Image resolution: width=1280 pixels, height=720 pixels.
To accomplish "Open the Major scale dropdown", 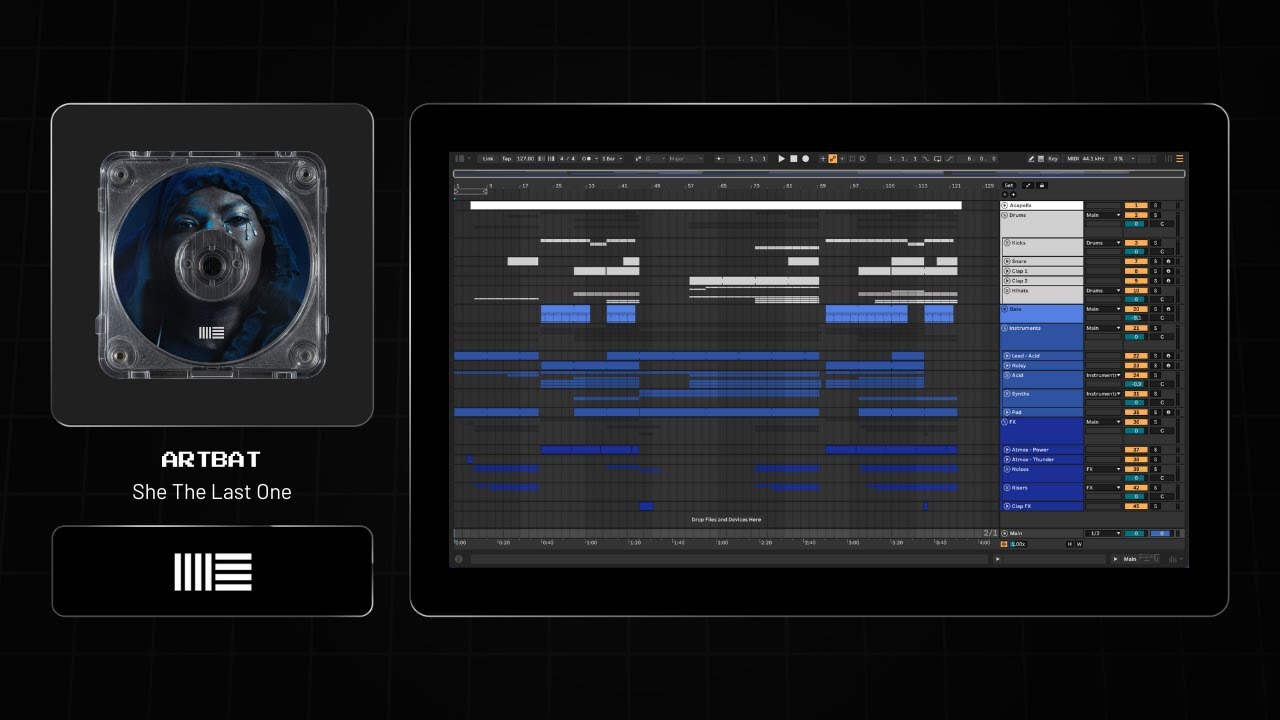I will tap(685, 159).
